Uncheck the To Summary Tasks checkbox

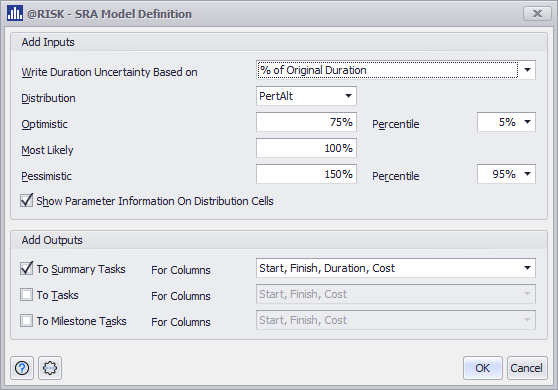click(27, 268)
